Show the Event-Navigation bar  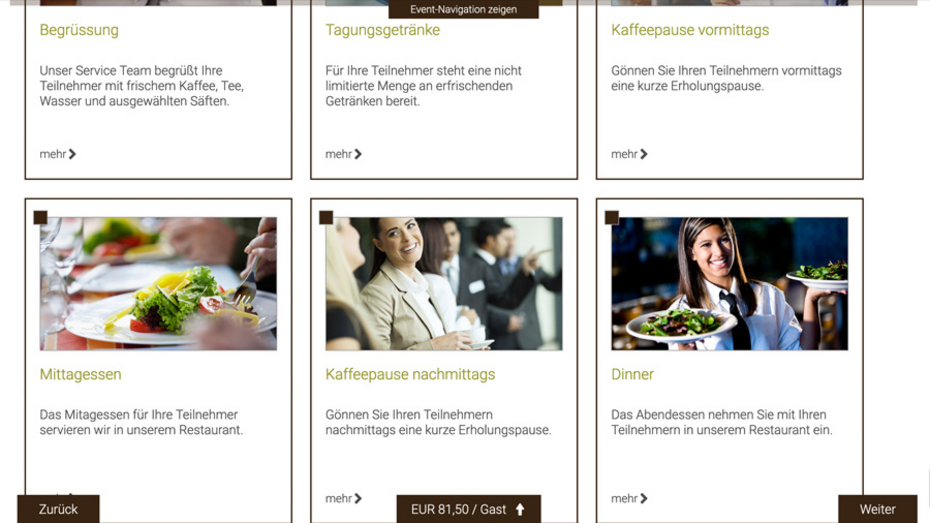point(463,9)
